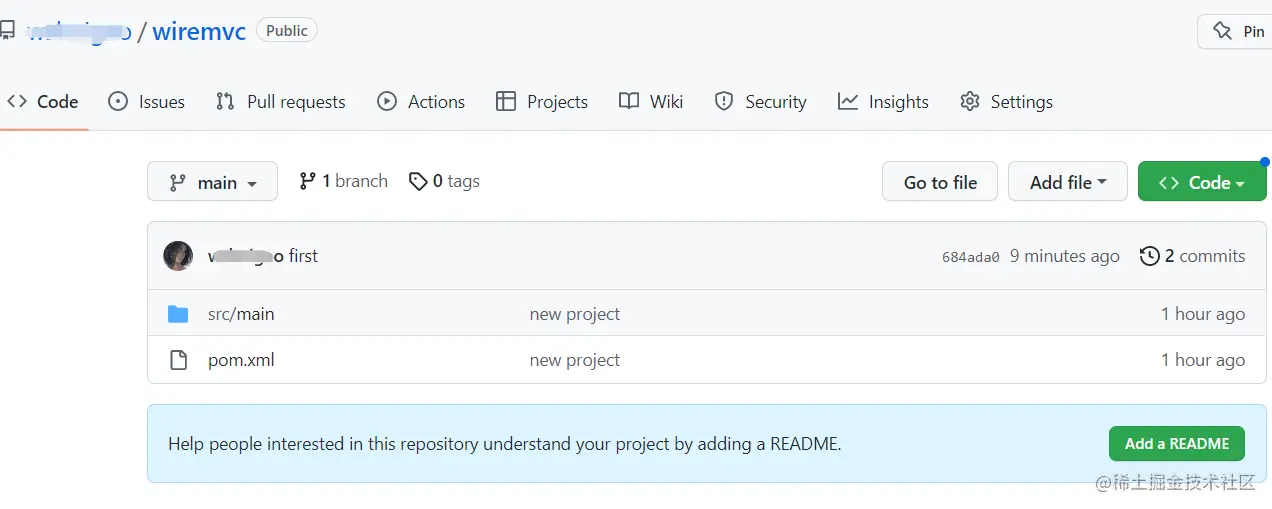1272x509 pixels.
Task: Click the branch count icon
Action: 308,181
